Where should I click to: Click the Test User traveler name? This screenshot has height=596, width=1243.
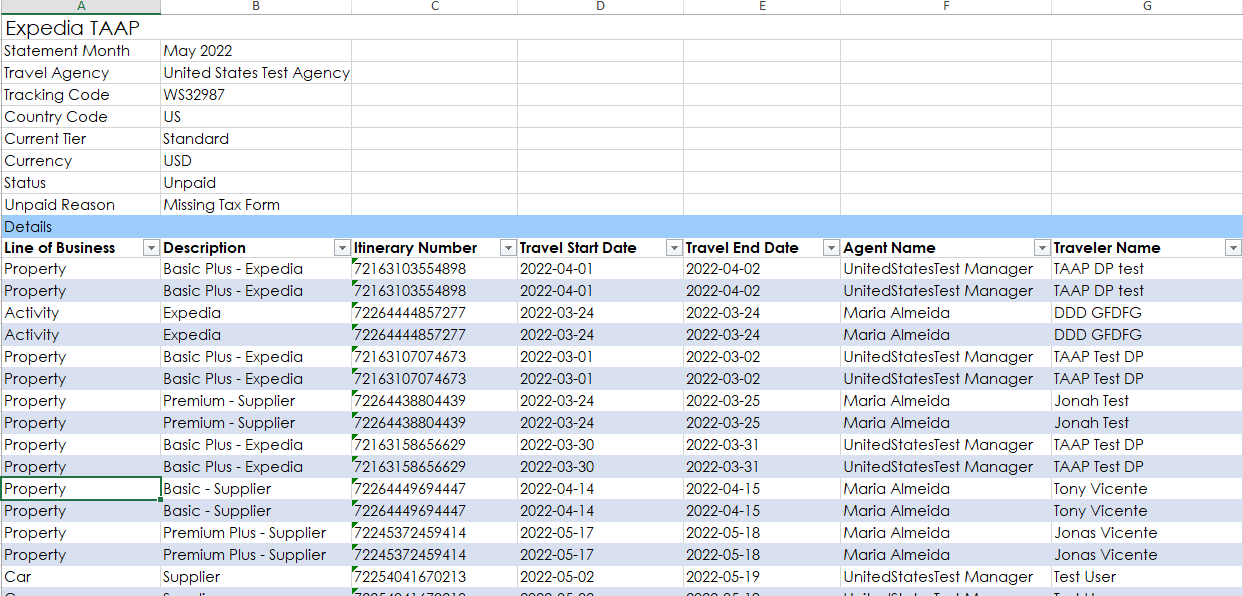pos(1147,577)
